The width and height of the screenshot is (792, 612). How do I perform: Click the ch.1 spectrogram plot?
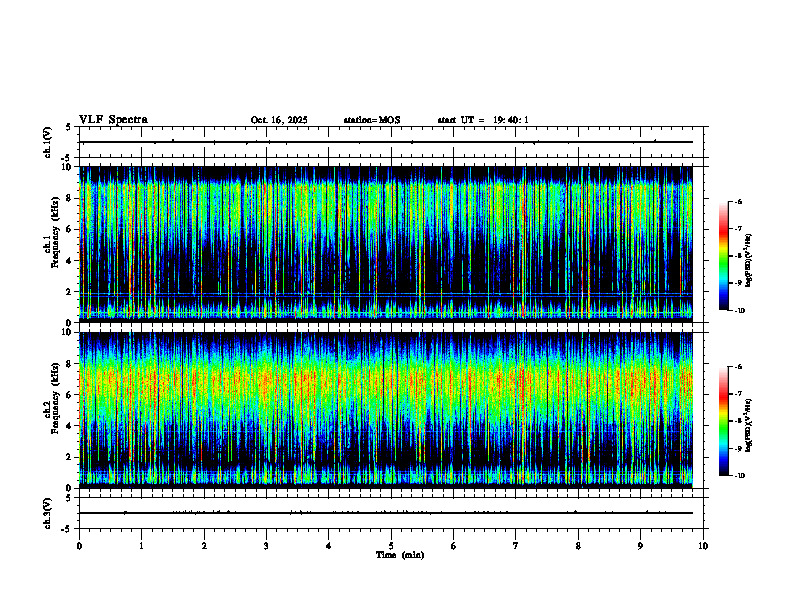(x=386, y=242)
